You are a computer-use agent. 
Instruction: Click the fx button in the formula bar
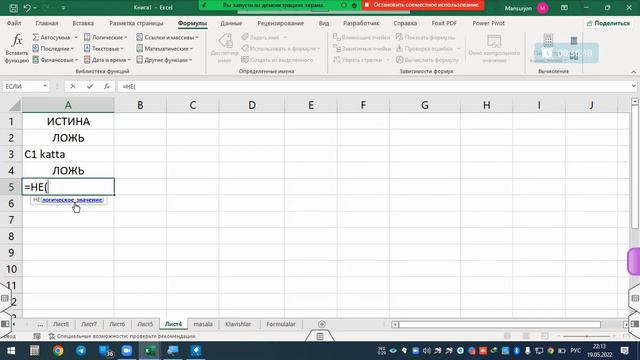pyautogui.click(x=107, y=86)
